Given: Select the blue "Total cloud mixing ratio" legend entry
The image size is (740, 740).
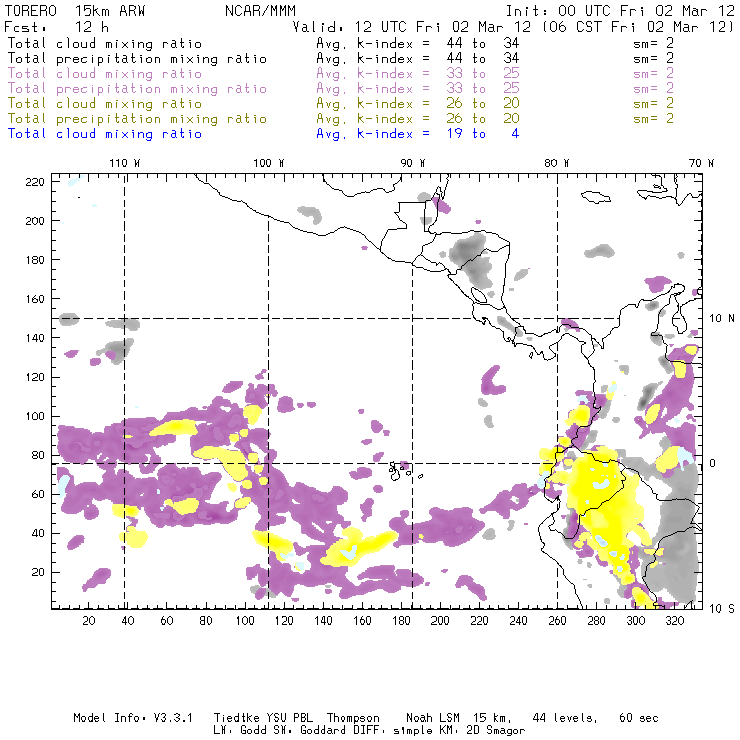Looking at the screenshot, I should coord(105,134).
